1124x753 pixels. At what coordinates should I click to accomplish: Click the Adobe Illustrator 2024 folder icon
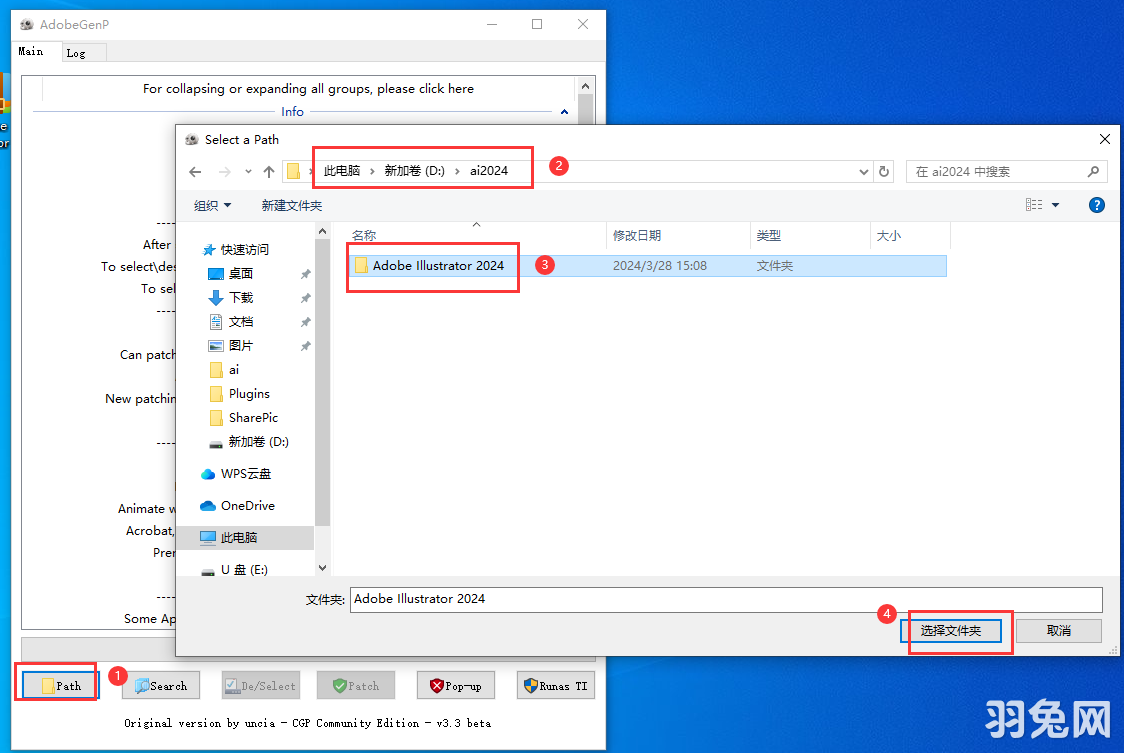pos(361,265)
